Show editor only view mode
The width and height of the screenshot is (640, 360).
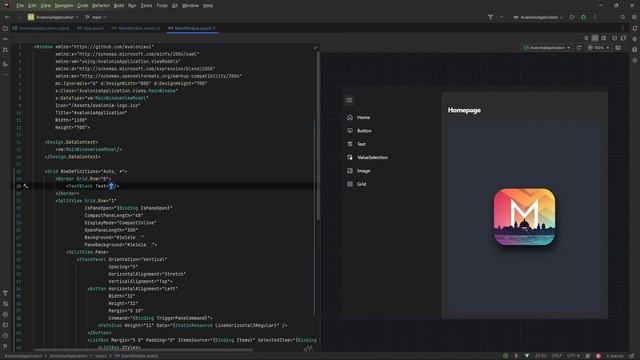(x=586, y=38)
